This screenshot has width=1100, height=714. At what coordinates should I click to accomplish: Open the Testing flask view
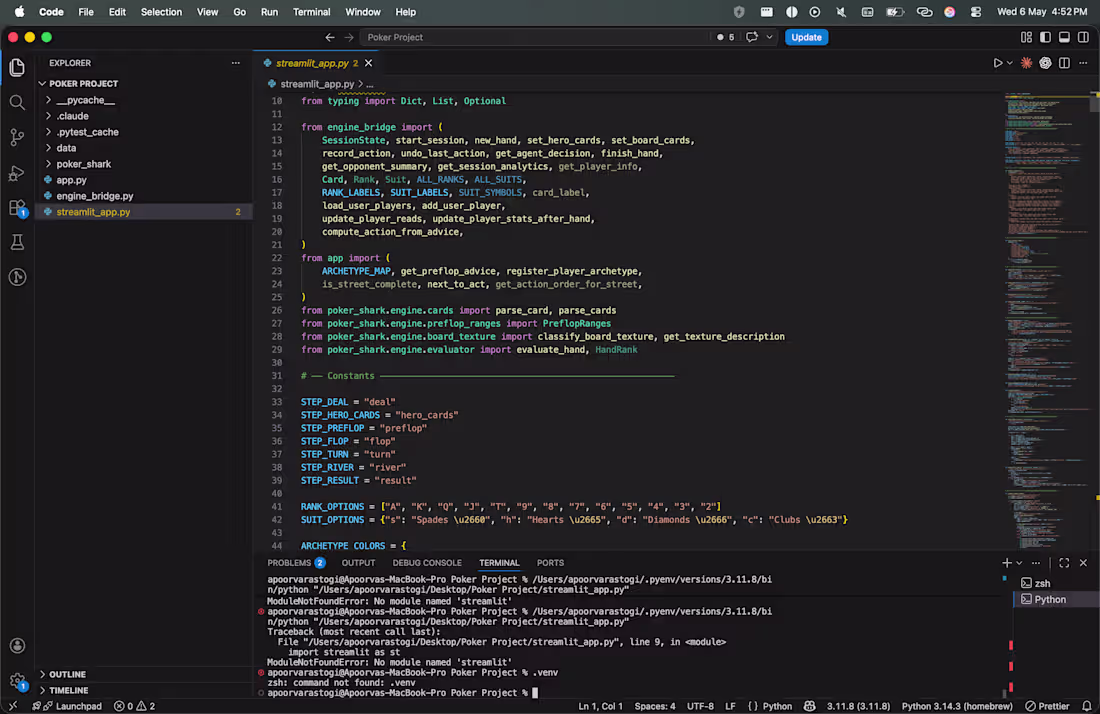click(17, 243)
